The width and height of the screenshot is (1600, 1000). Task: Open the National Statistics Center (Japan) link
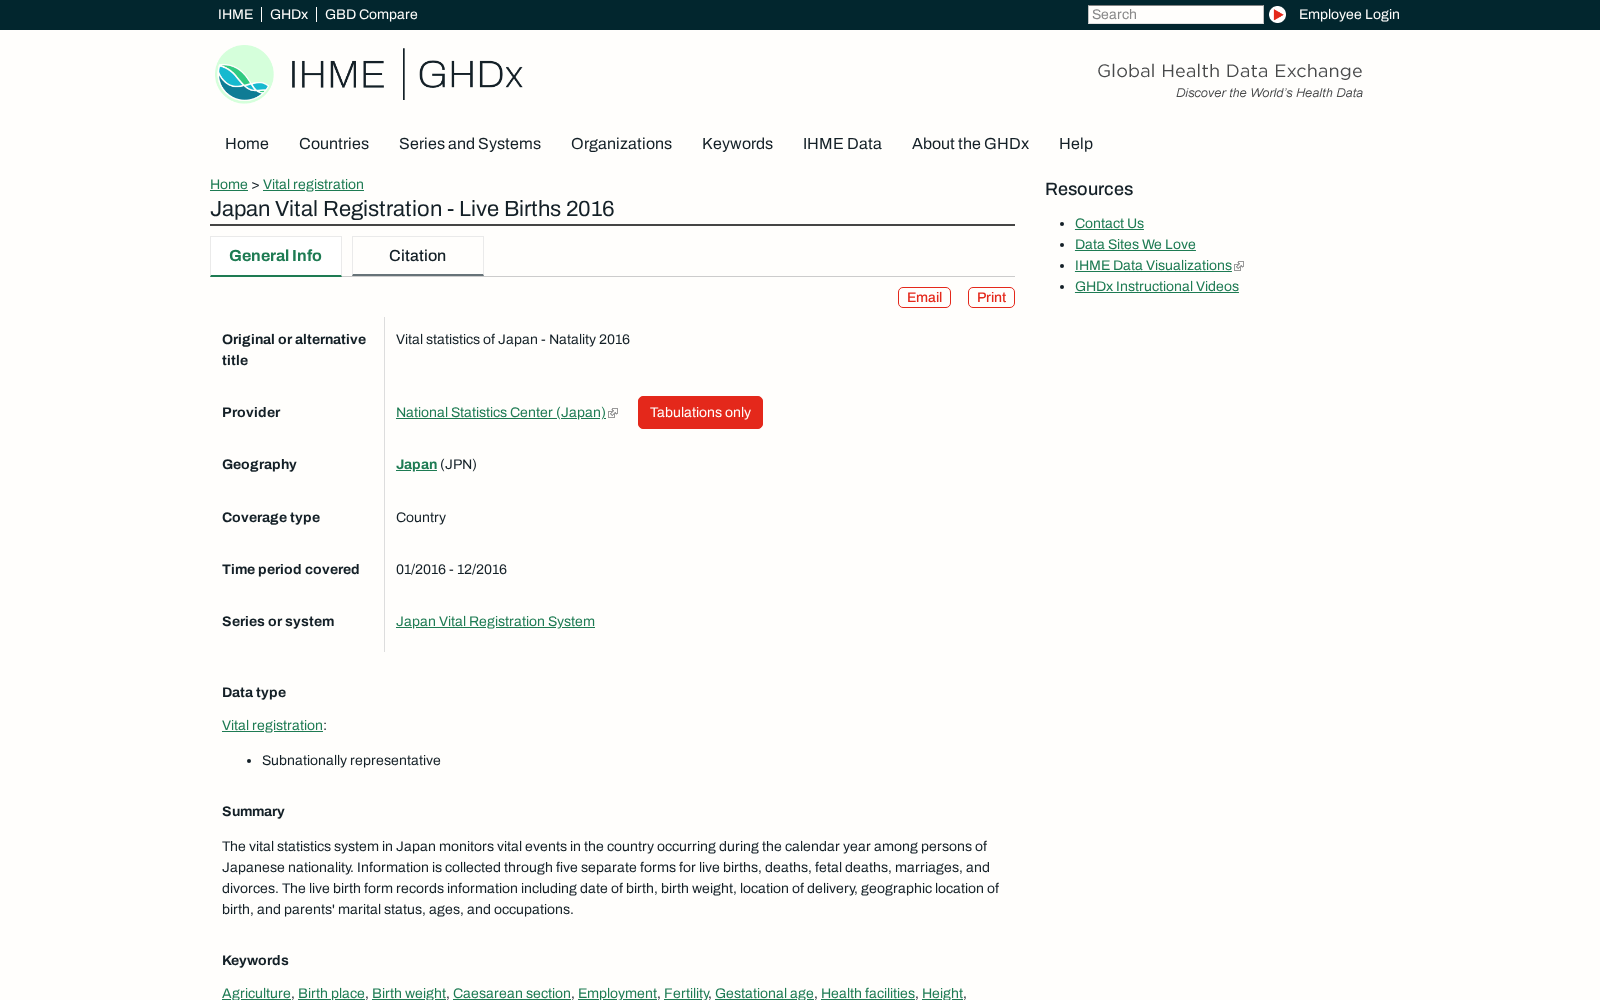501,413
